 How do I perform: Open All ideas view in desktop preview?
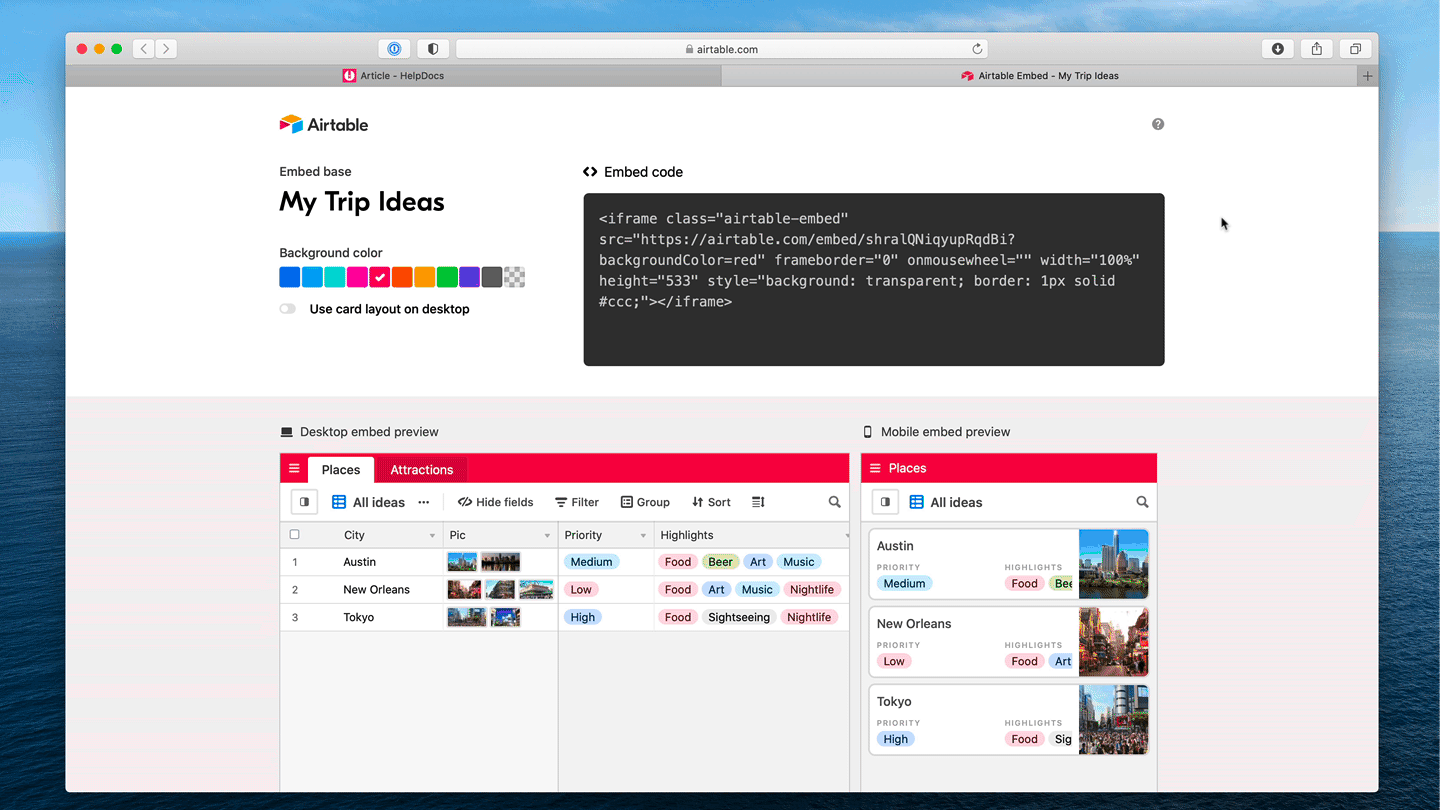(369, 502)
